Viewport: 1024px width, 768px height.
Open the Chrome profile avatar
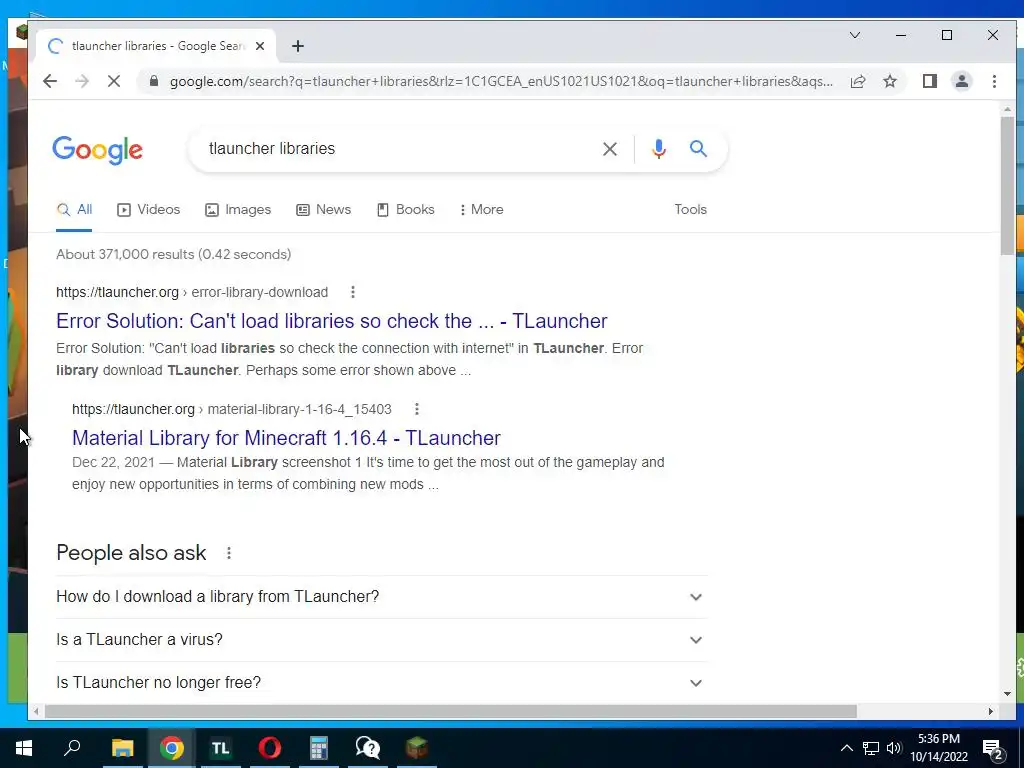pyautogui.click(x=961, y=81)
